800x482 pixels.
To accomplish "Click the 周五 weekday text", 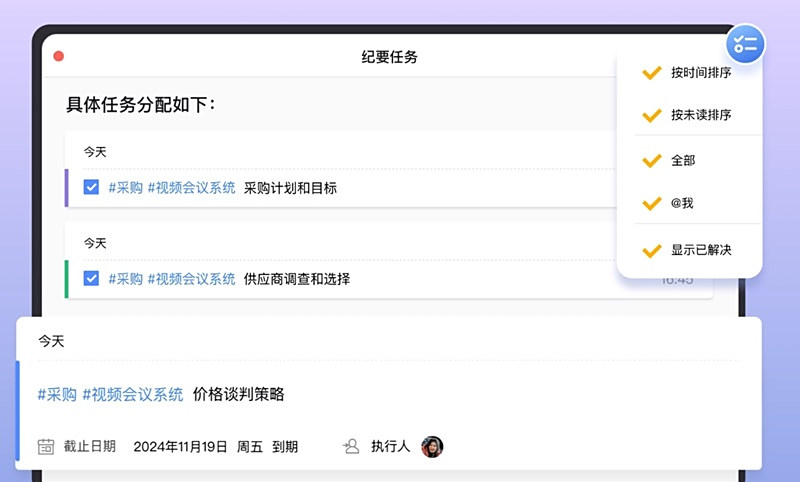I will click(x=249, y=447).
